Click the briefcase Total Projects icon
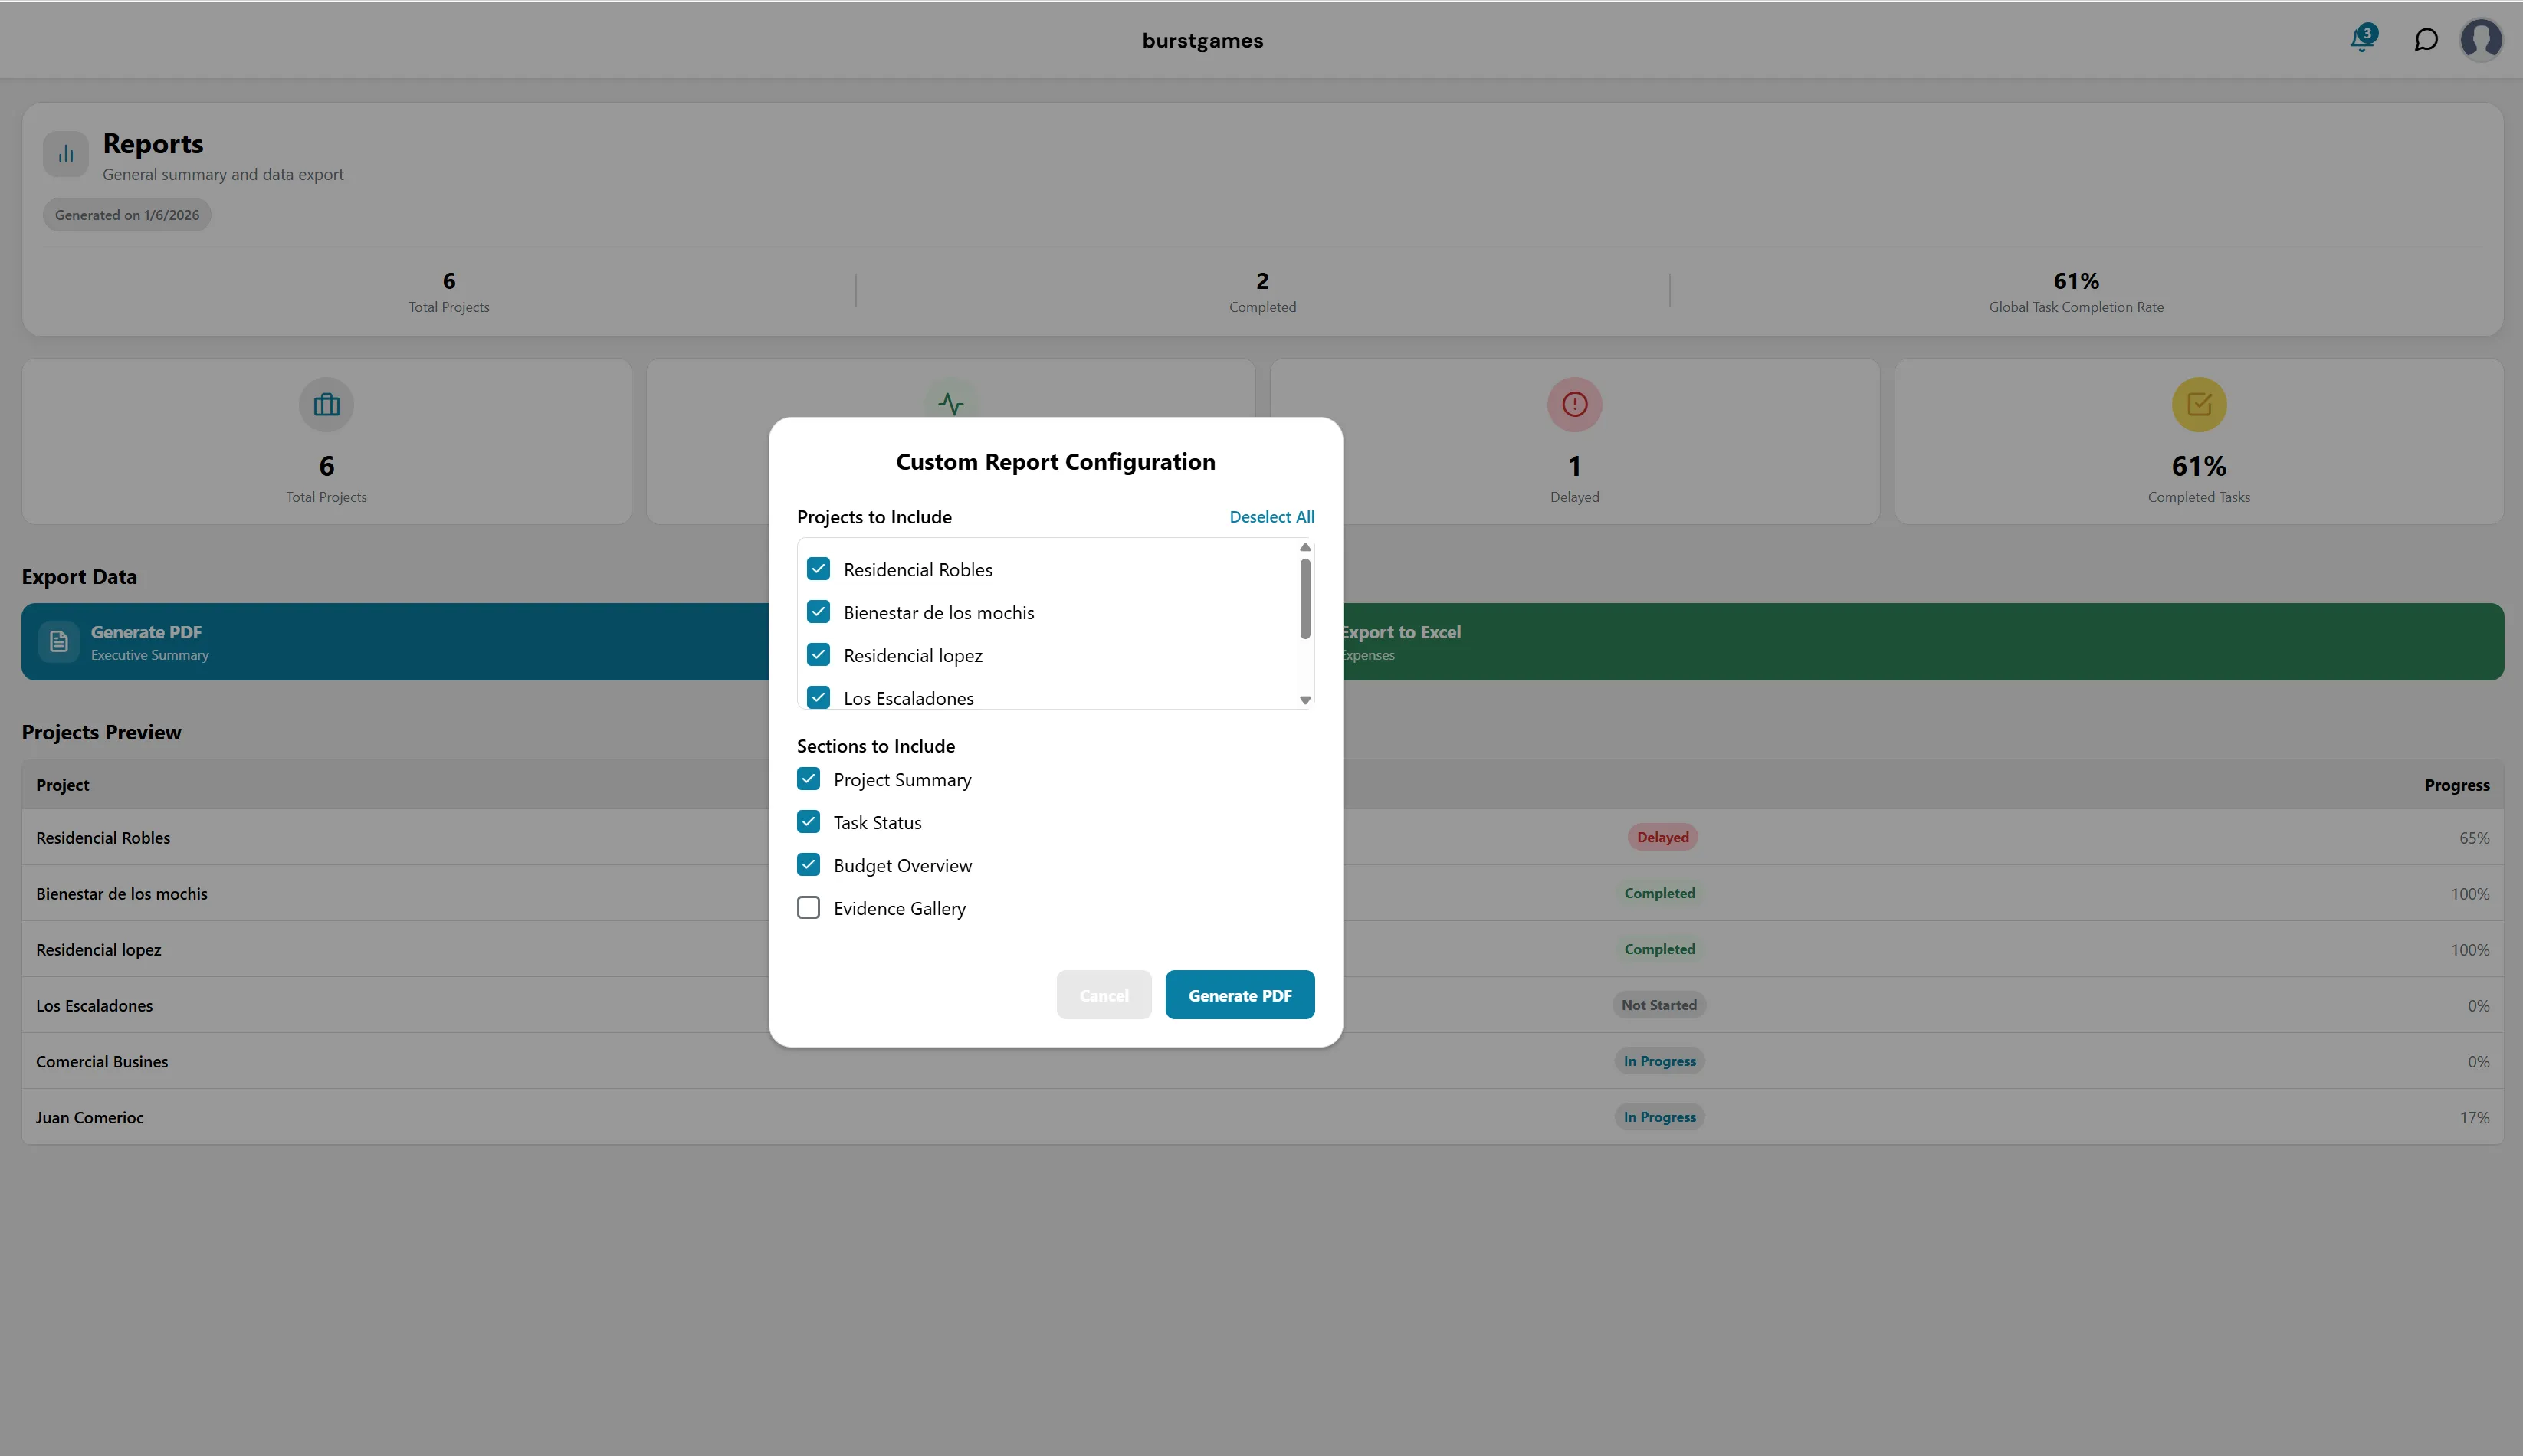Image resolution: width=2523 pixels, height=1456 pixels. [326, 405]
